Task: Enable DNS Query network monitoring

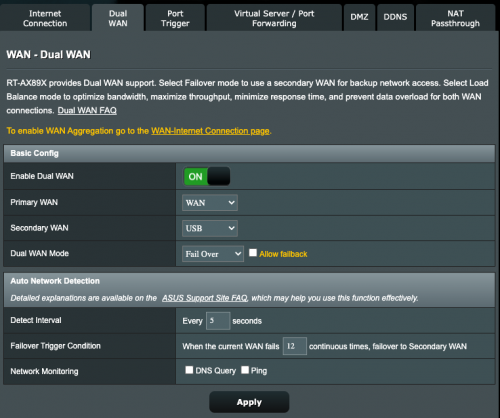Action: coord(189,370)
